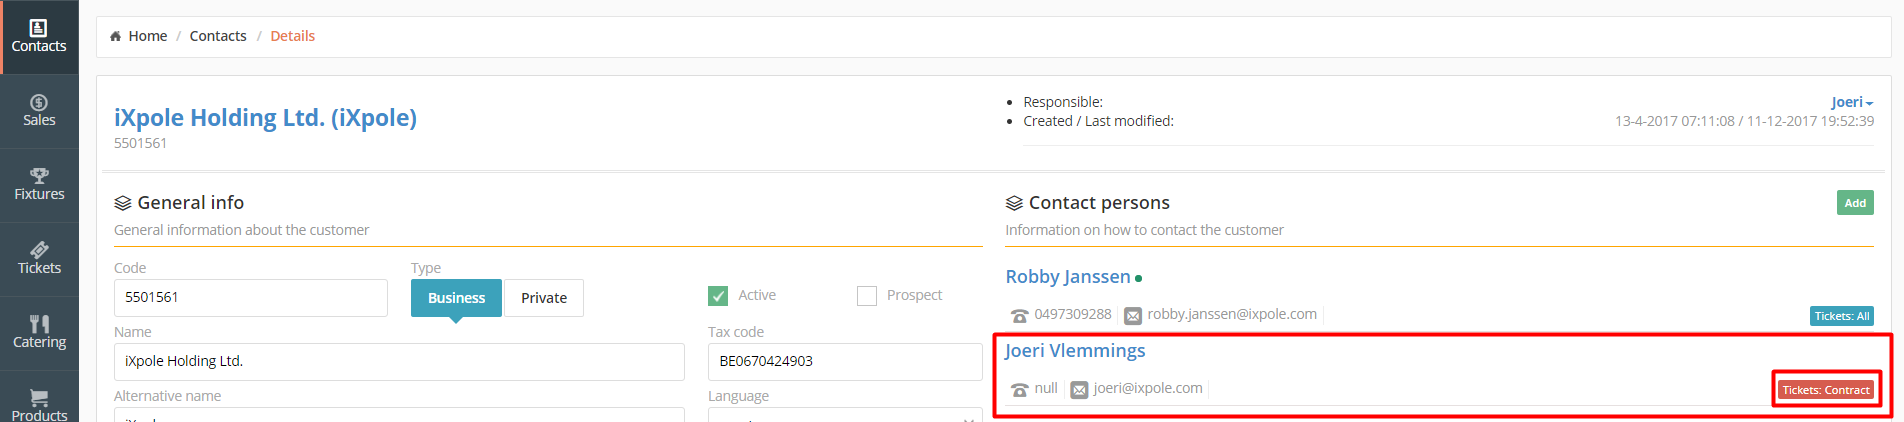Open the Sales dollar icon in the sidebar
This screenshot has height=422, width=1904.
tap(38, 103)
